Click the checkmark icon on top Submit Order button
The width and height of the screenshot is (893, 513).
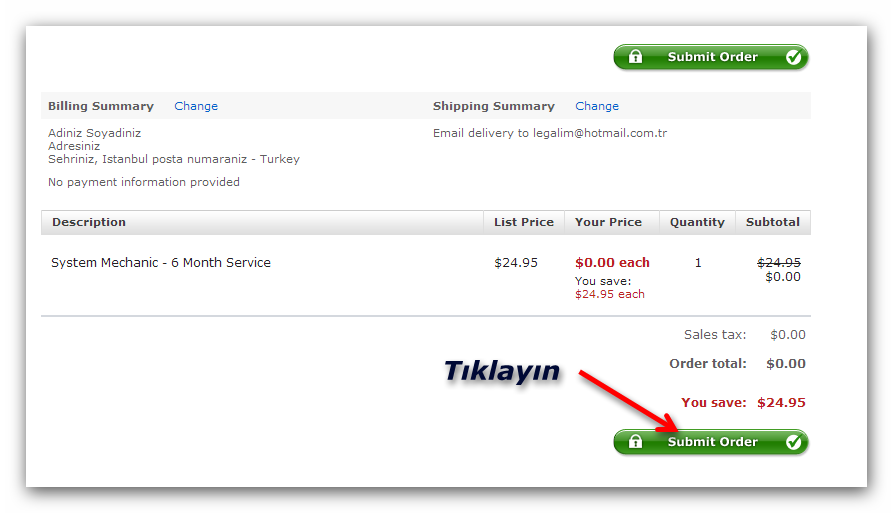794,57
